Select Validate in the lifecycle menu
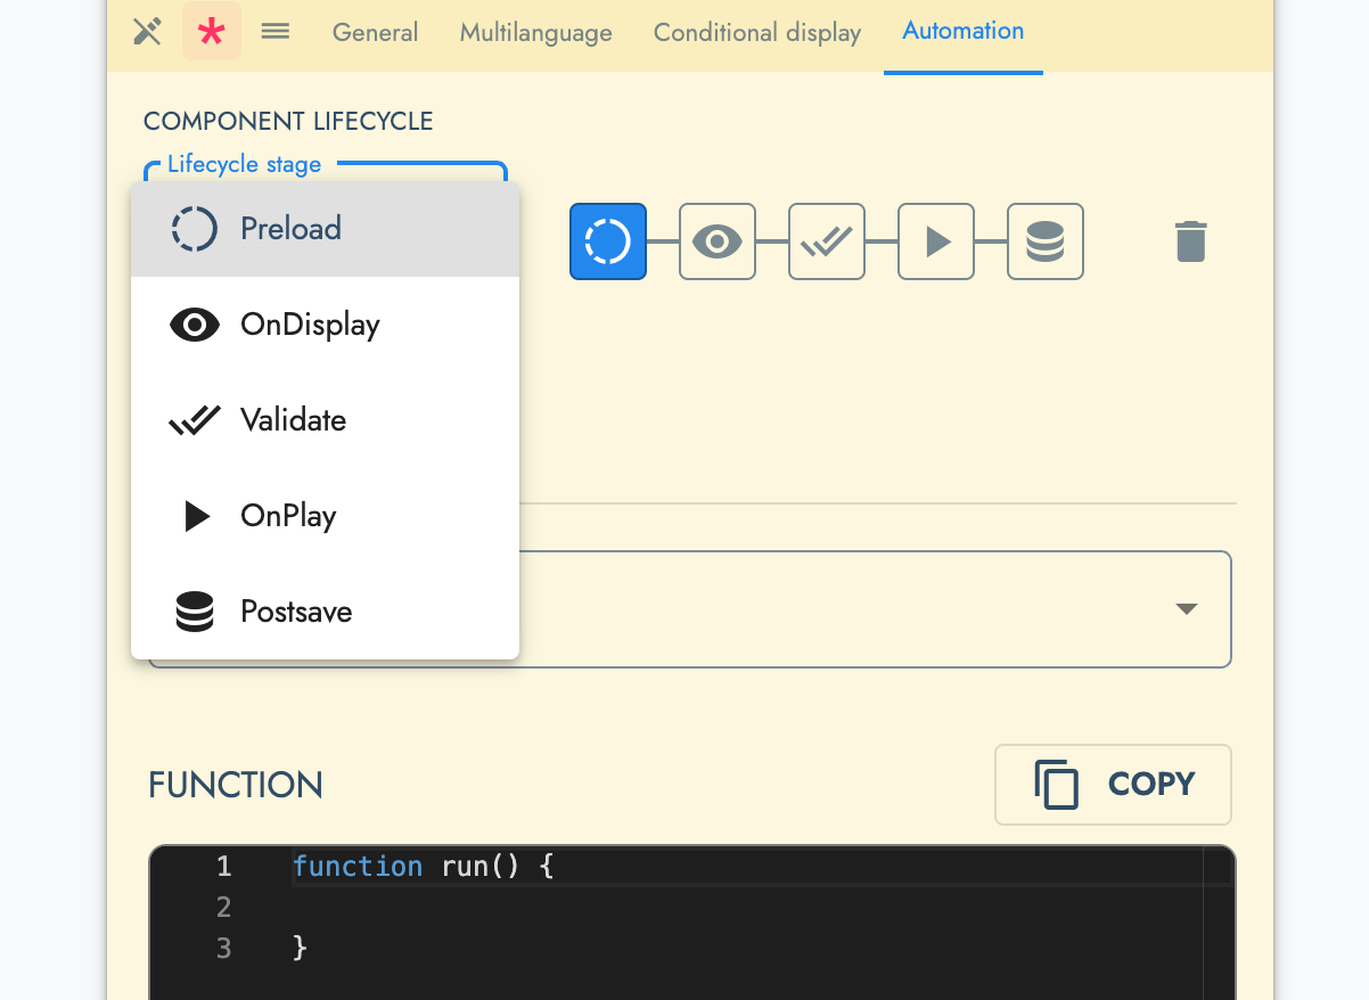Viewport: 1369px width, 1000px height. tap(293, 420)
